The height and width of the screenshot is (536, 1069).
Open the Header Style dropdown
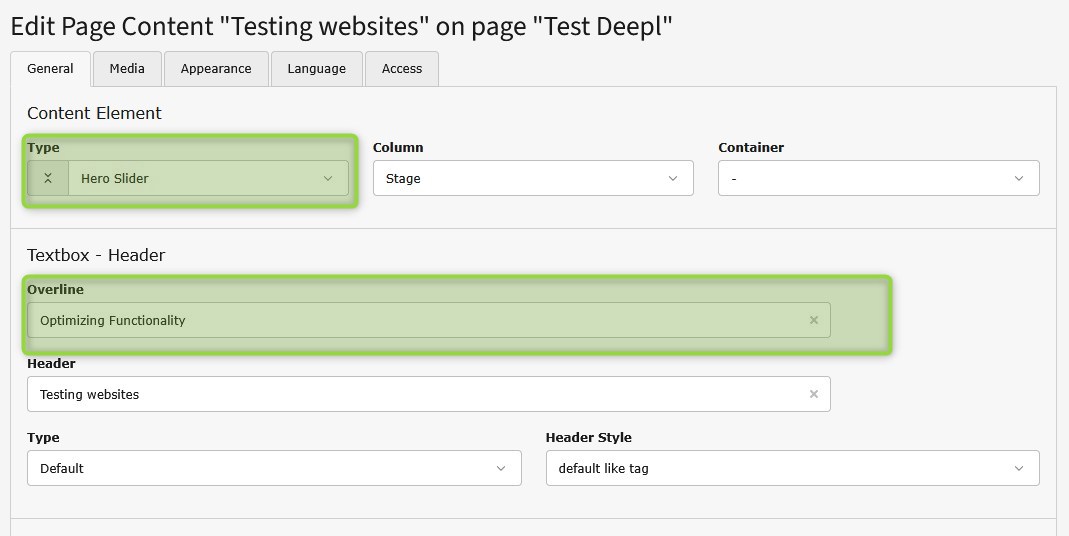[x=792, y=468]
